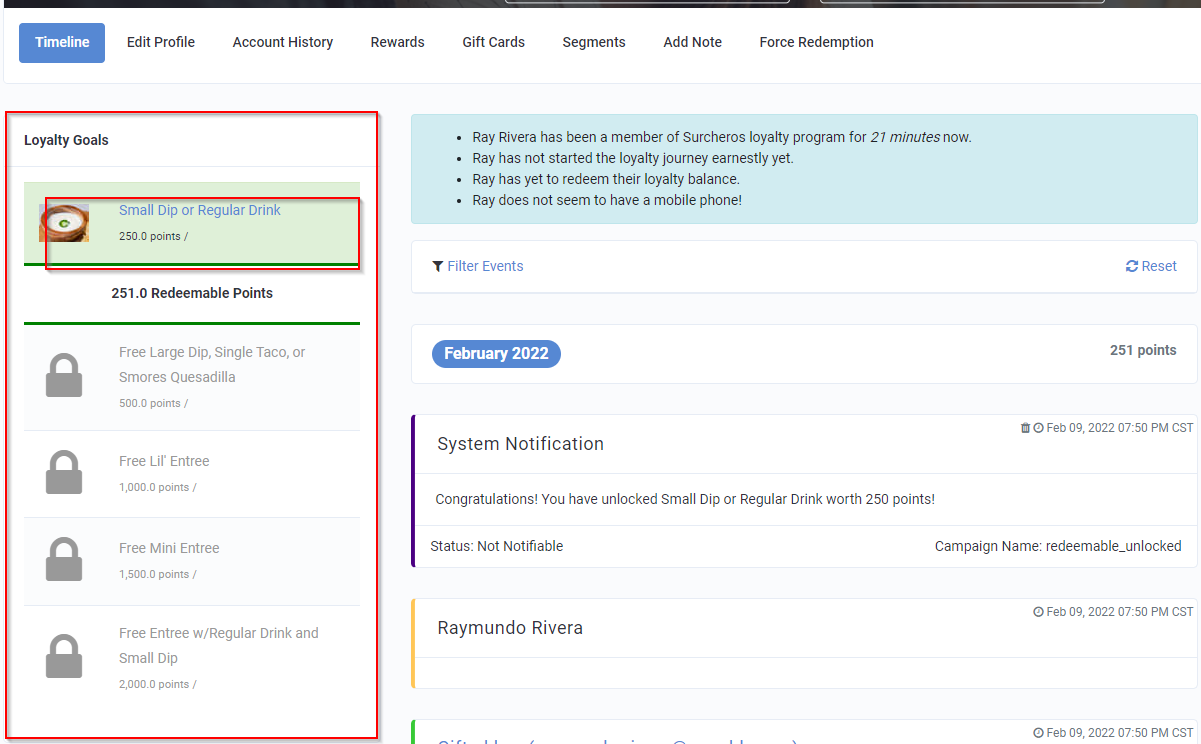
Task: Click the filter funnel icon
Action: point(438,266)
